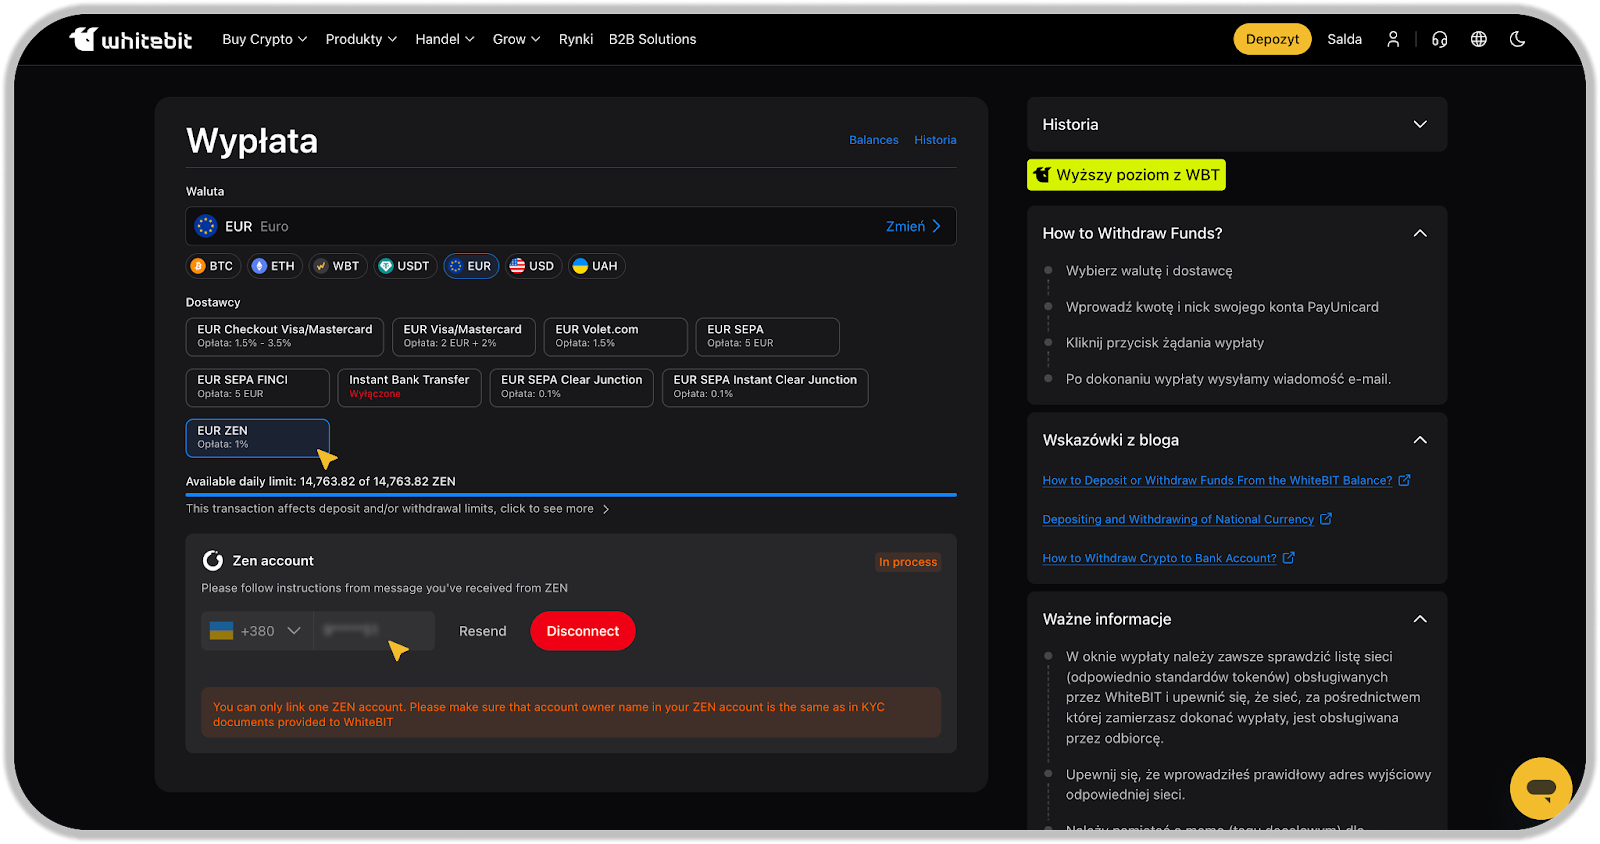The height and width of the screenshot is (844, 1600).
Task: Select the BTC currency chip
Action: (213, 266)
